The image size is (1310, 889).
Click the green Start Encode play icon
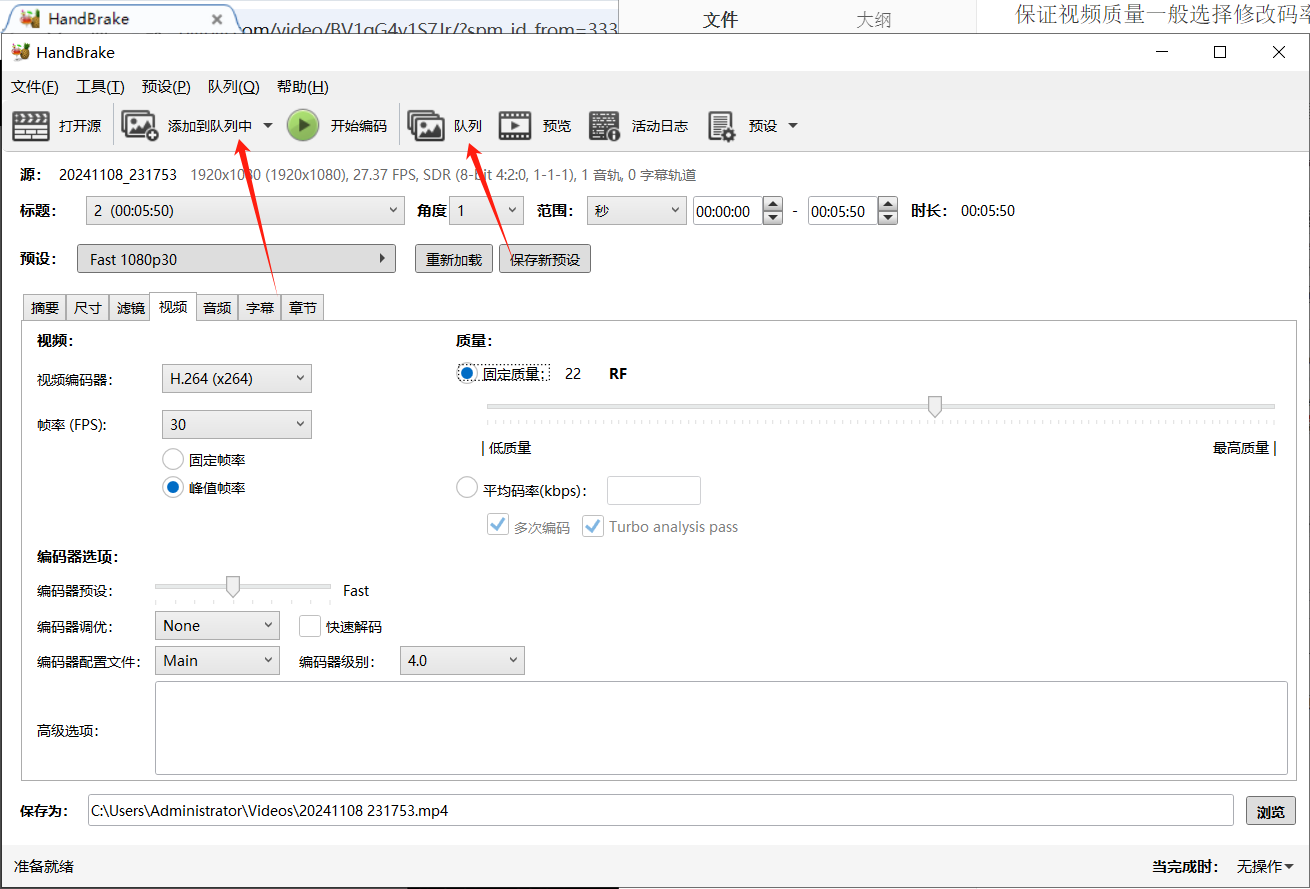point(303,126)
